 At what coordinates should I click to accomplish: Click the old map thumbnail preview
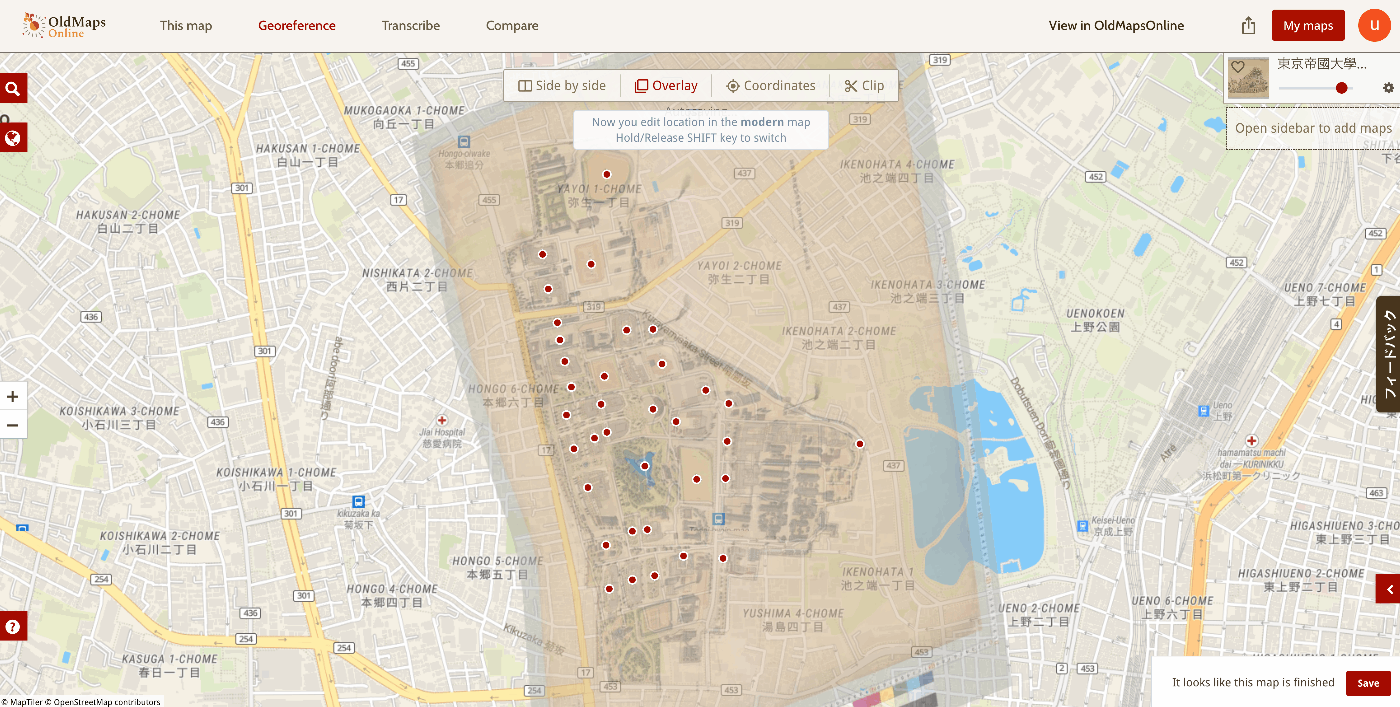pyautogui.click(x=1248, y=78)
